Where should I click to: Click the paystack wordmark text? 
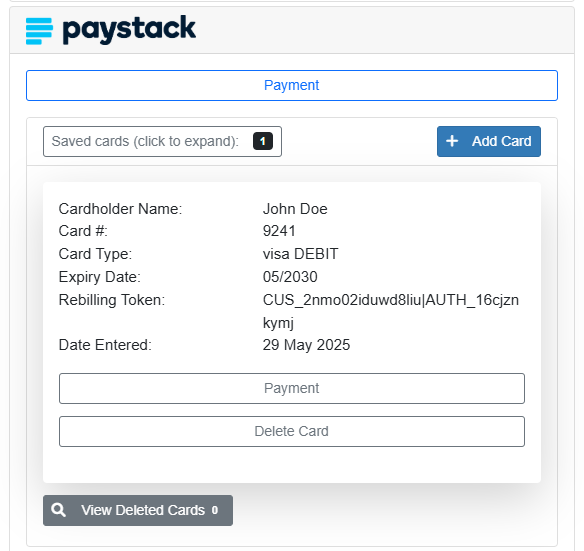[x=129, y=30]
